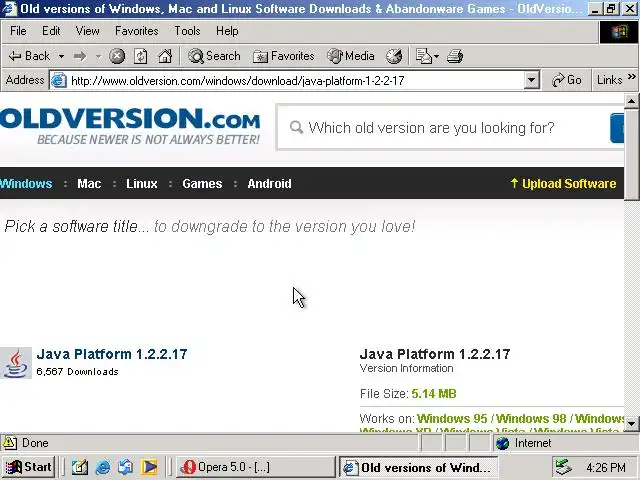Expand the address bar dropdown
The width and height of the screenshot is (640, 480).
531,80
